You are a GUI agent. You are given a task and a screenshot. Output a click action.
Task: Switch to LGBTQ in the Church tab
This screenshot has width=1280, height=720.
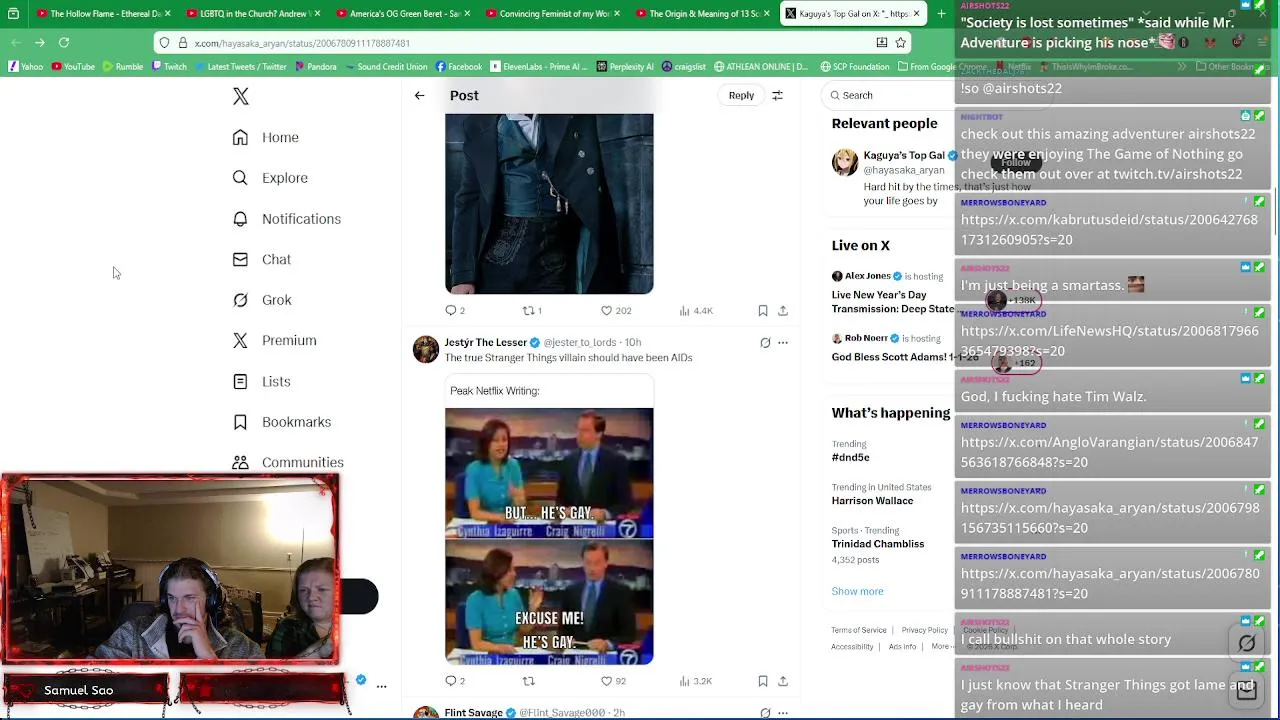click(x=250, y=14)
